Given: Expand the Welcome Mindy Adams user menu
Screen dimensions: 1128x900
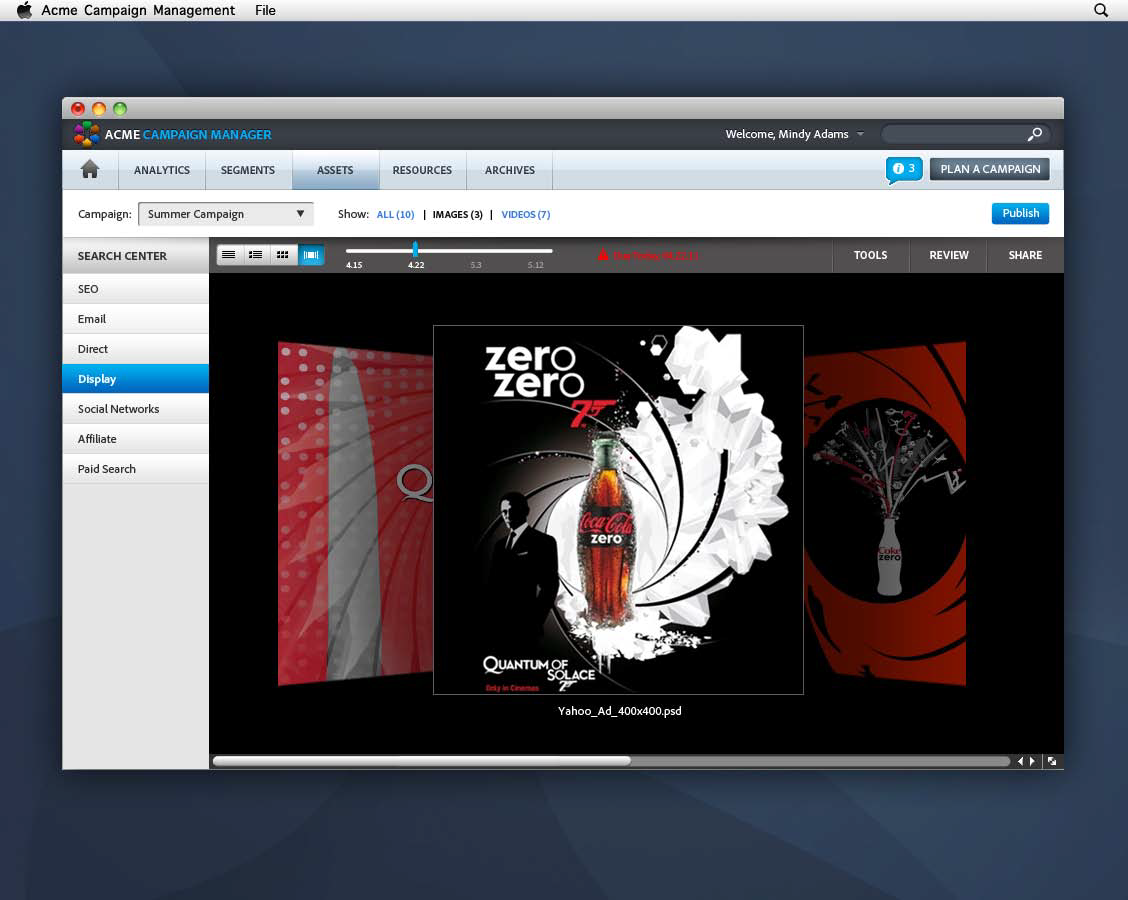Looking at the screenshot, I should tap(794, 135).
